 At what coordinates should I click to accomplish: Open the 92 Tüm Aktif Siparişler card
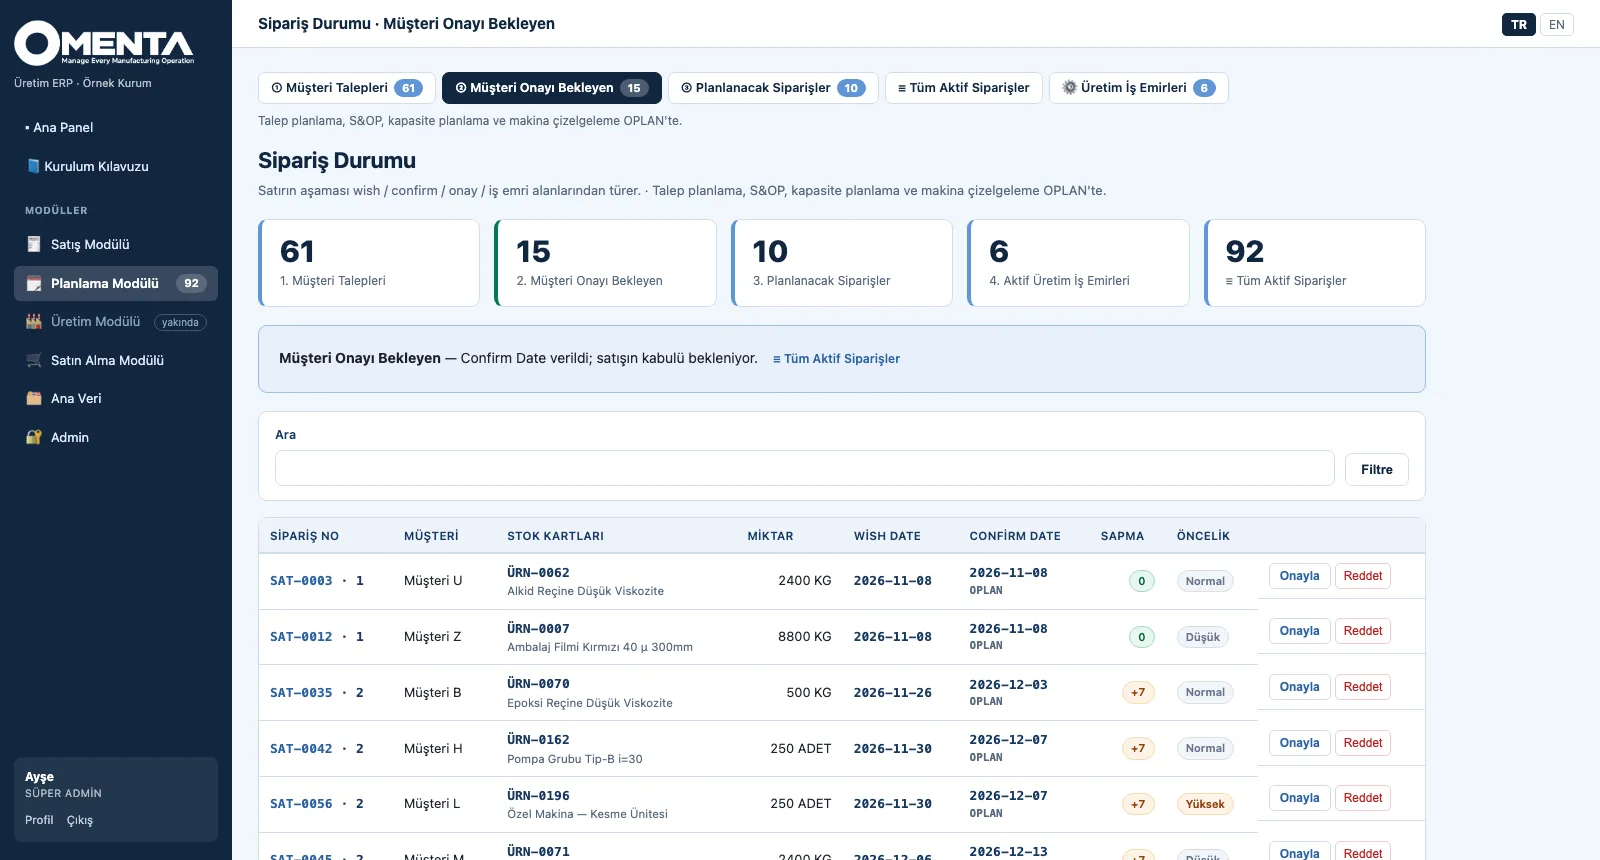point(1315,263)
